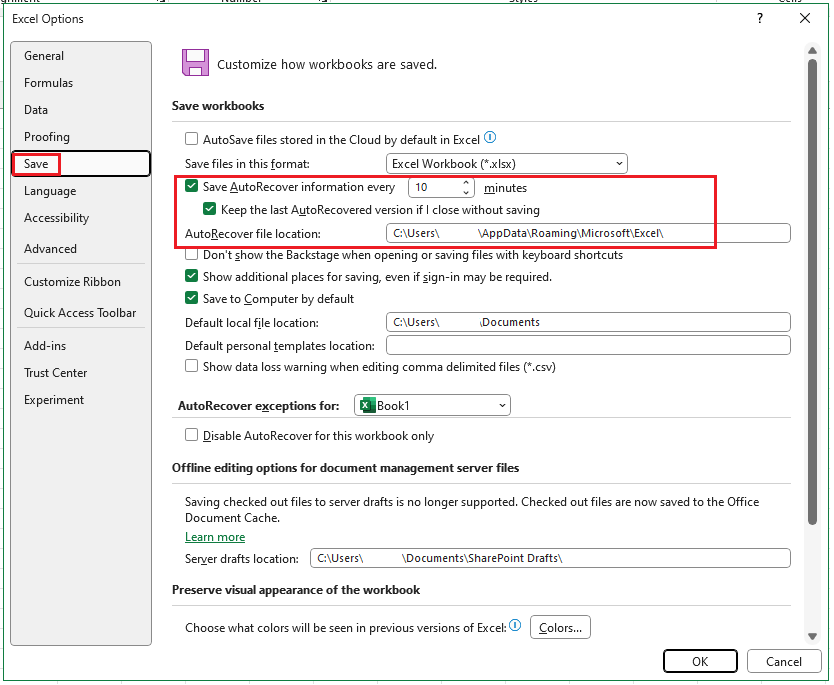Select the General category
834x685 pixels.
pos(81,56)
